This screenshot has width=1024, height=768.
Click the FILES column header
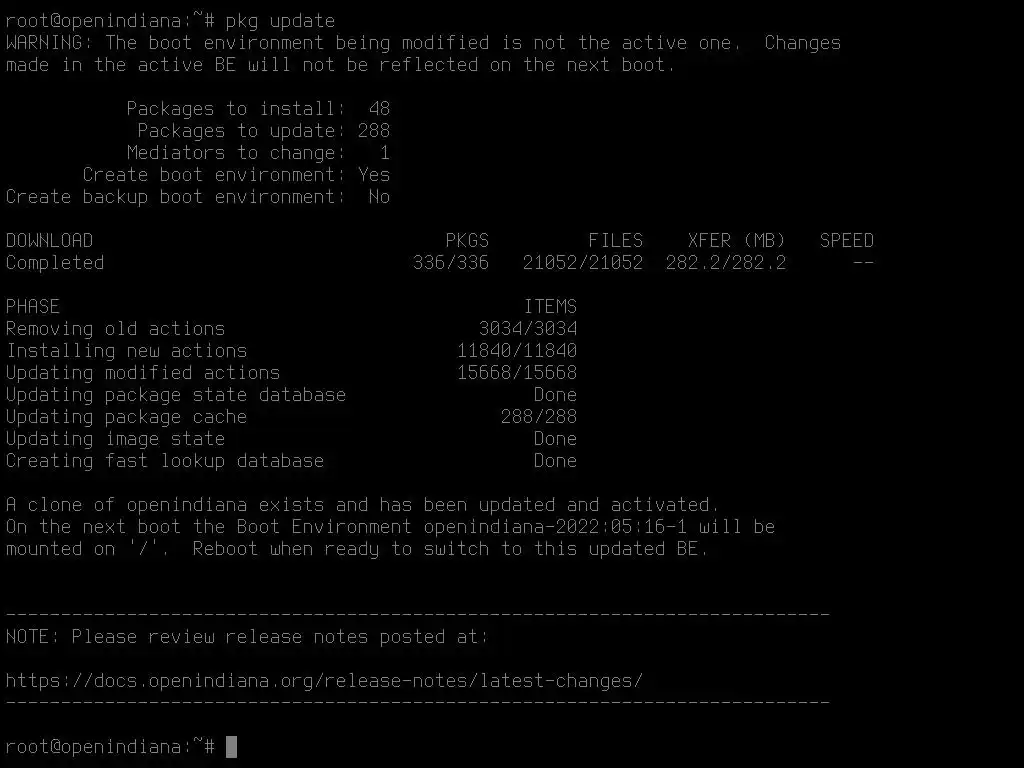pyautogui.click(x=615, y=240)
